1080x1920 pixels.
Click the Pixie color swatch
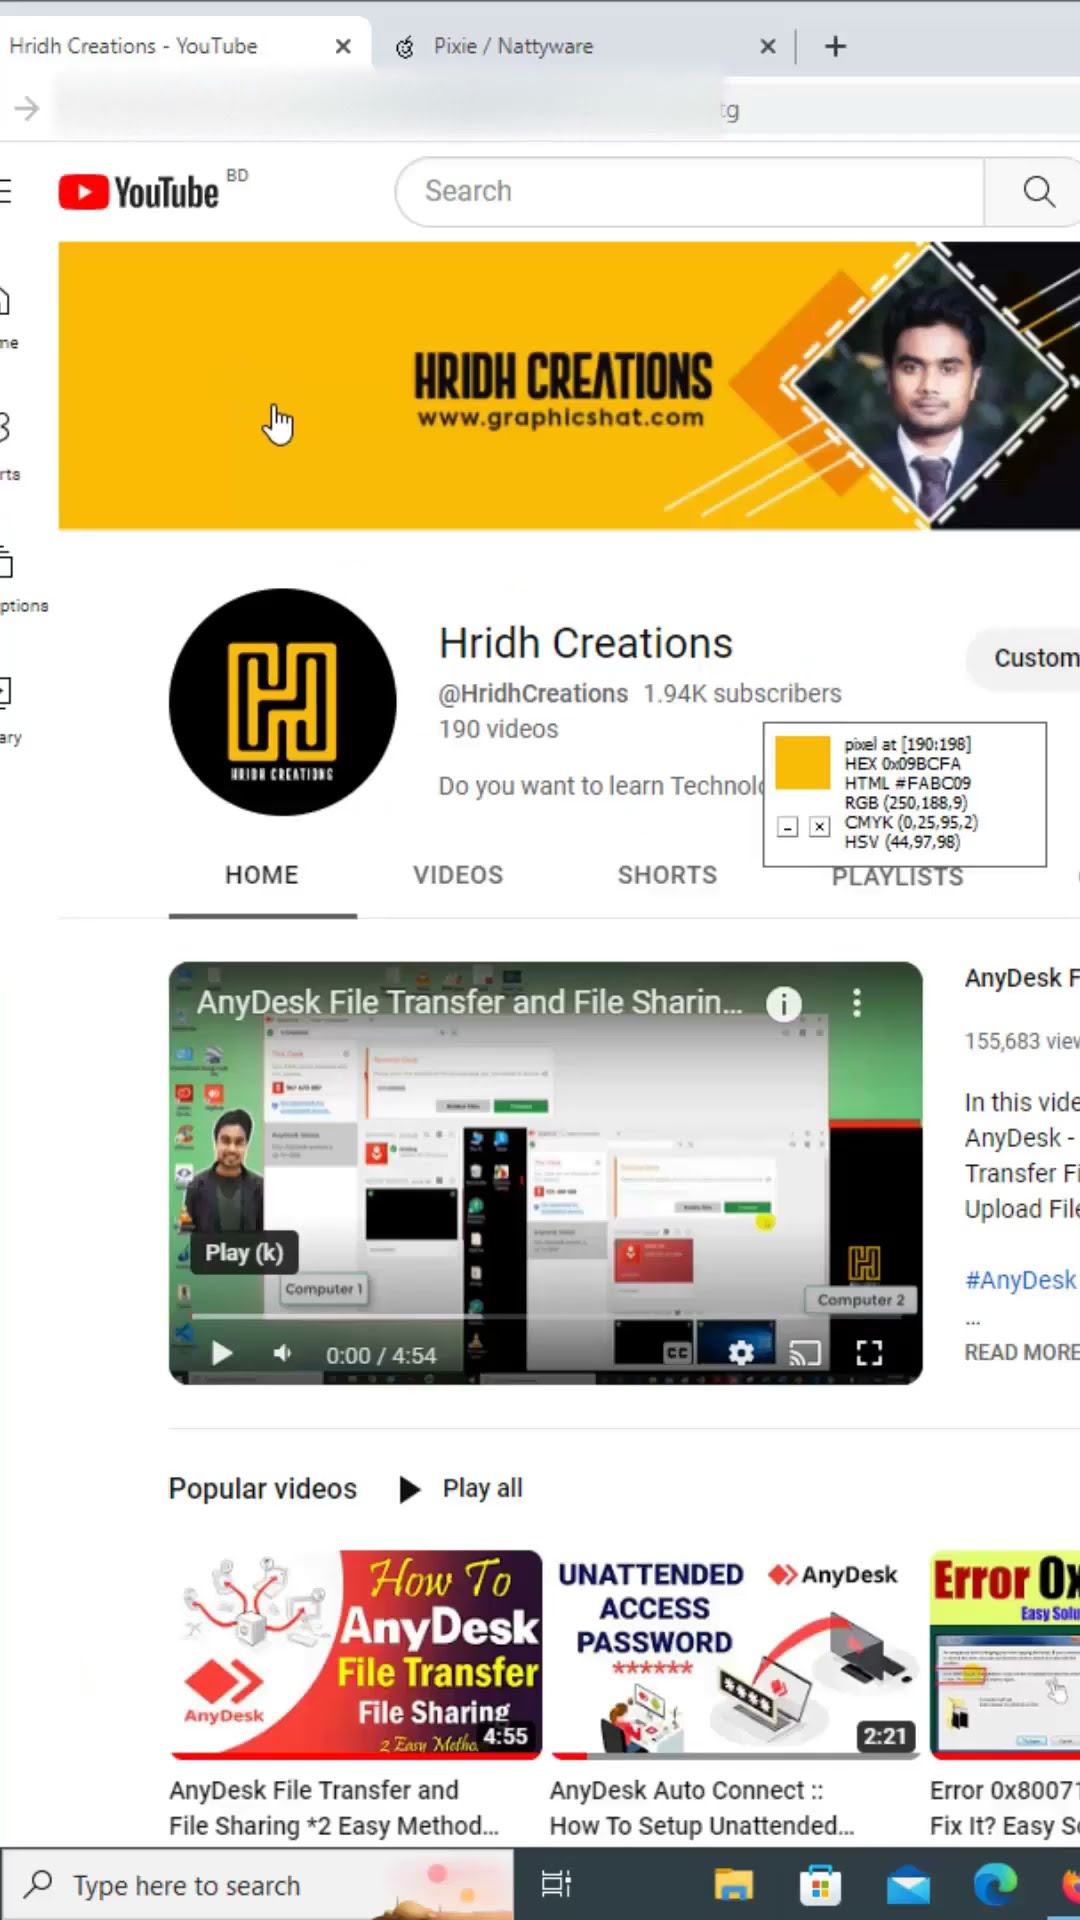point(803,763)
